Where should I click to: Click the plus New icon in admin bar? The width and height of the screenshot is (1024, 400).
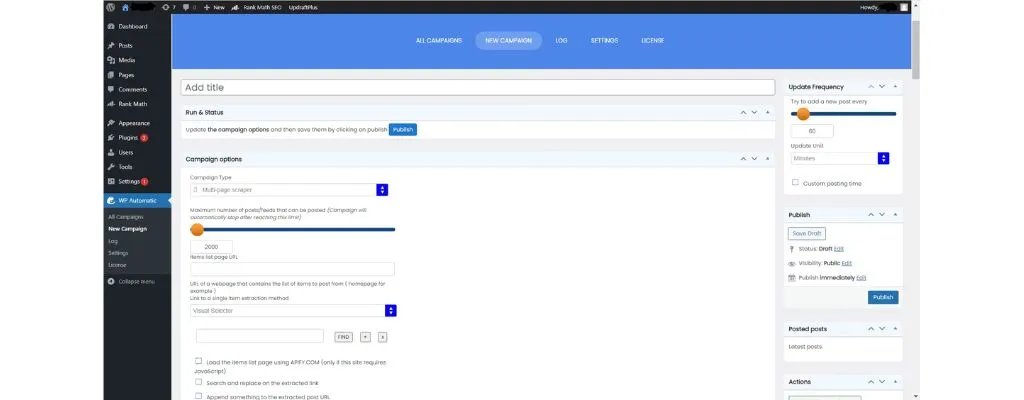click(x=207, y=7)
